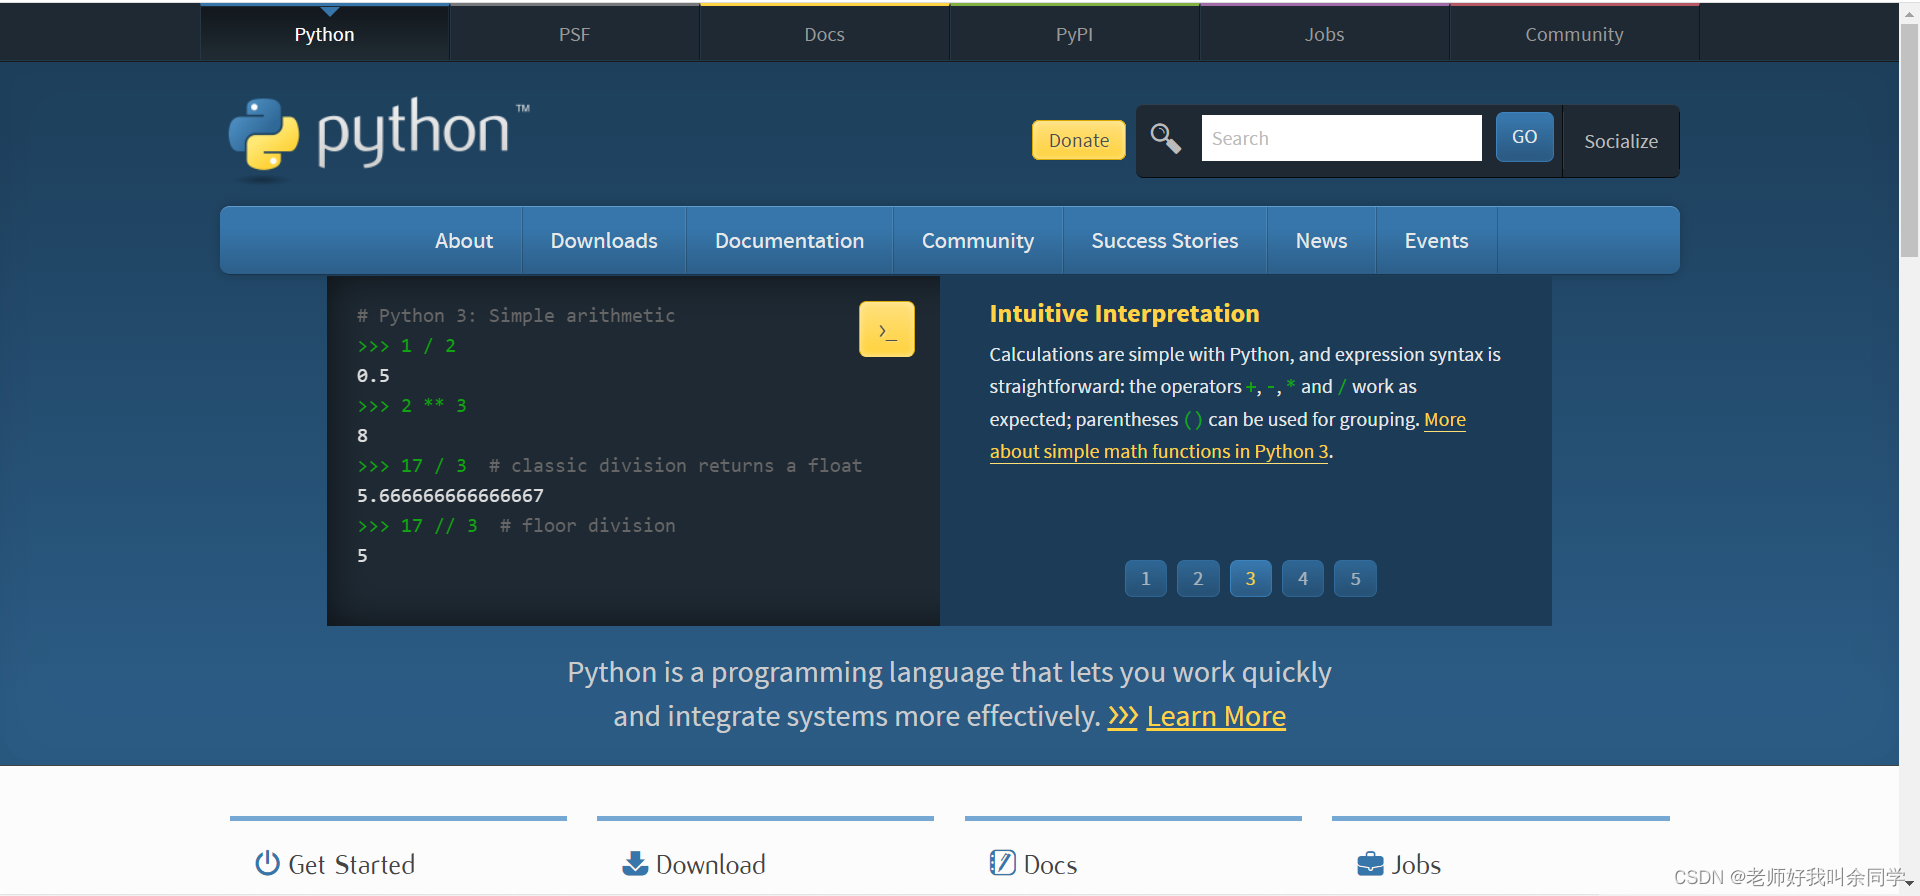Click the Jobs briefcase icon
This screenshot has height=896, width=1920.
(x=1370, y=863)
